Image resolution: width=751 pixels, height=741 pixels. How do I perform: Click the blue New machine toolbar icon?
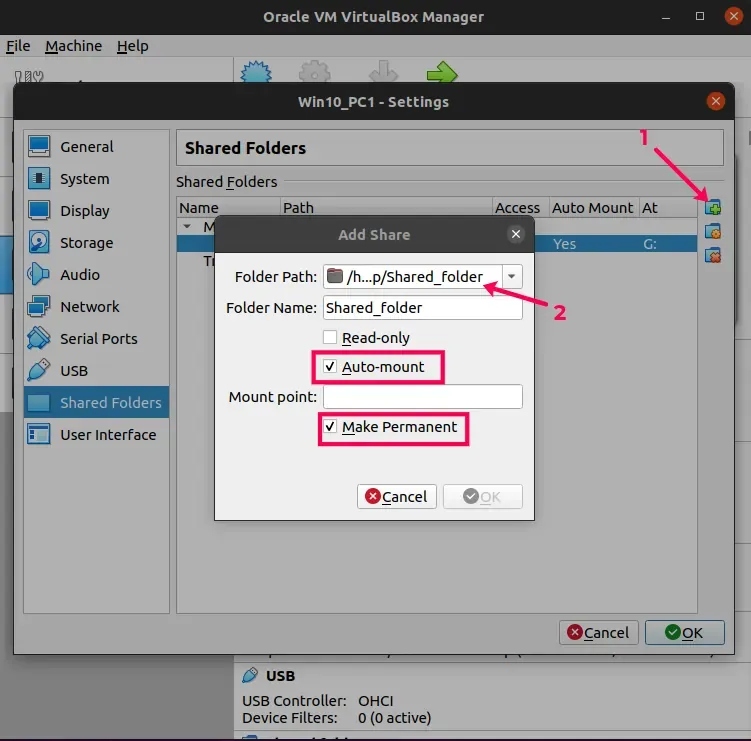pos(256,72)
